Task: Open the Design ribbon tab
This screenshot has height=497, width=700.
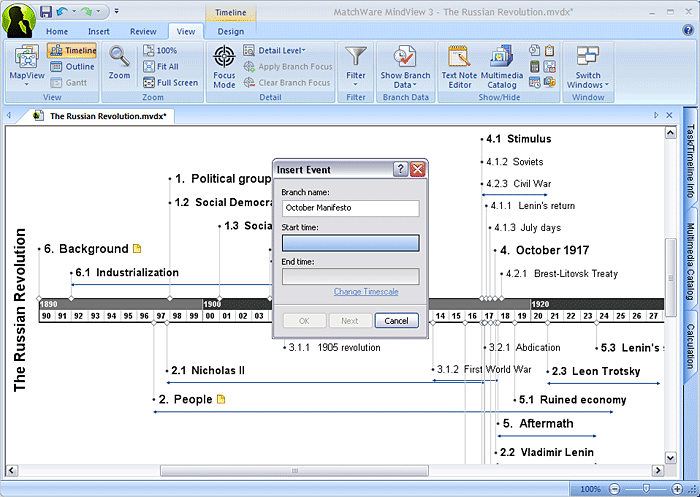Action: pyautogui.click(x=231, y=32)
